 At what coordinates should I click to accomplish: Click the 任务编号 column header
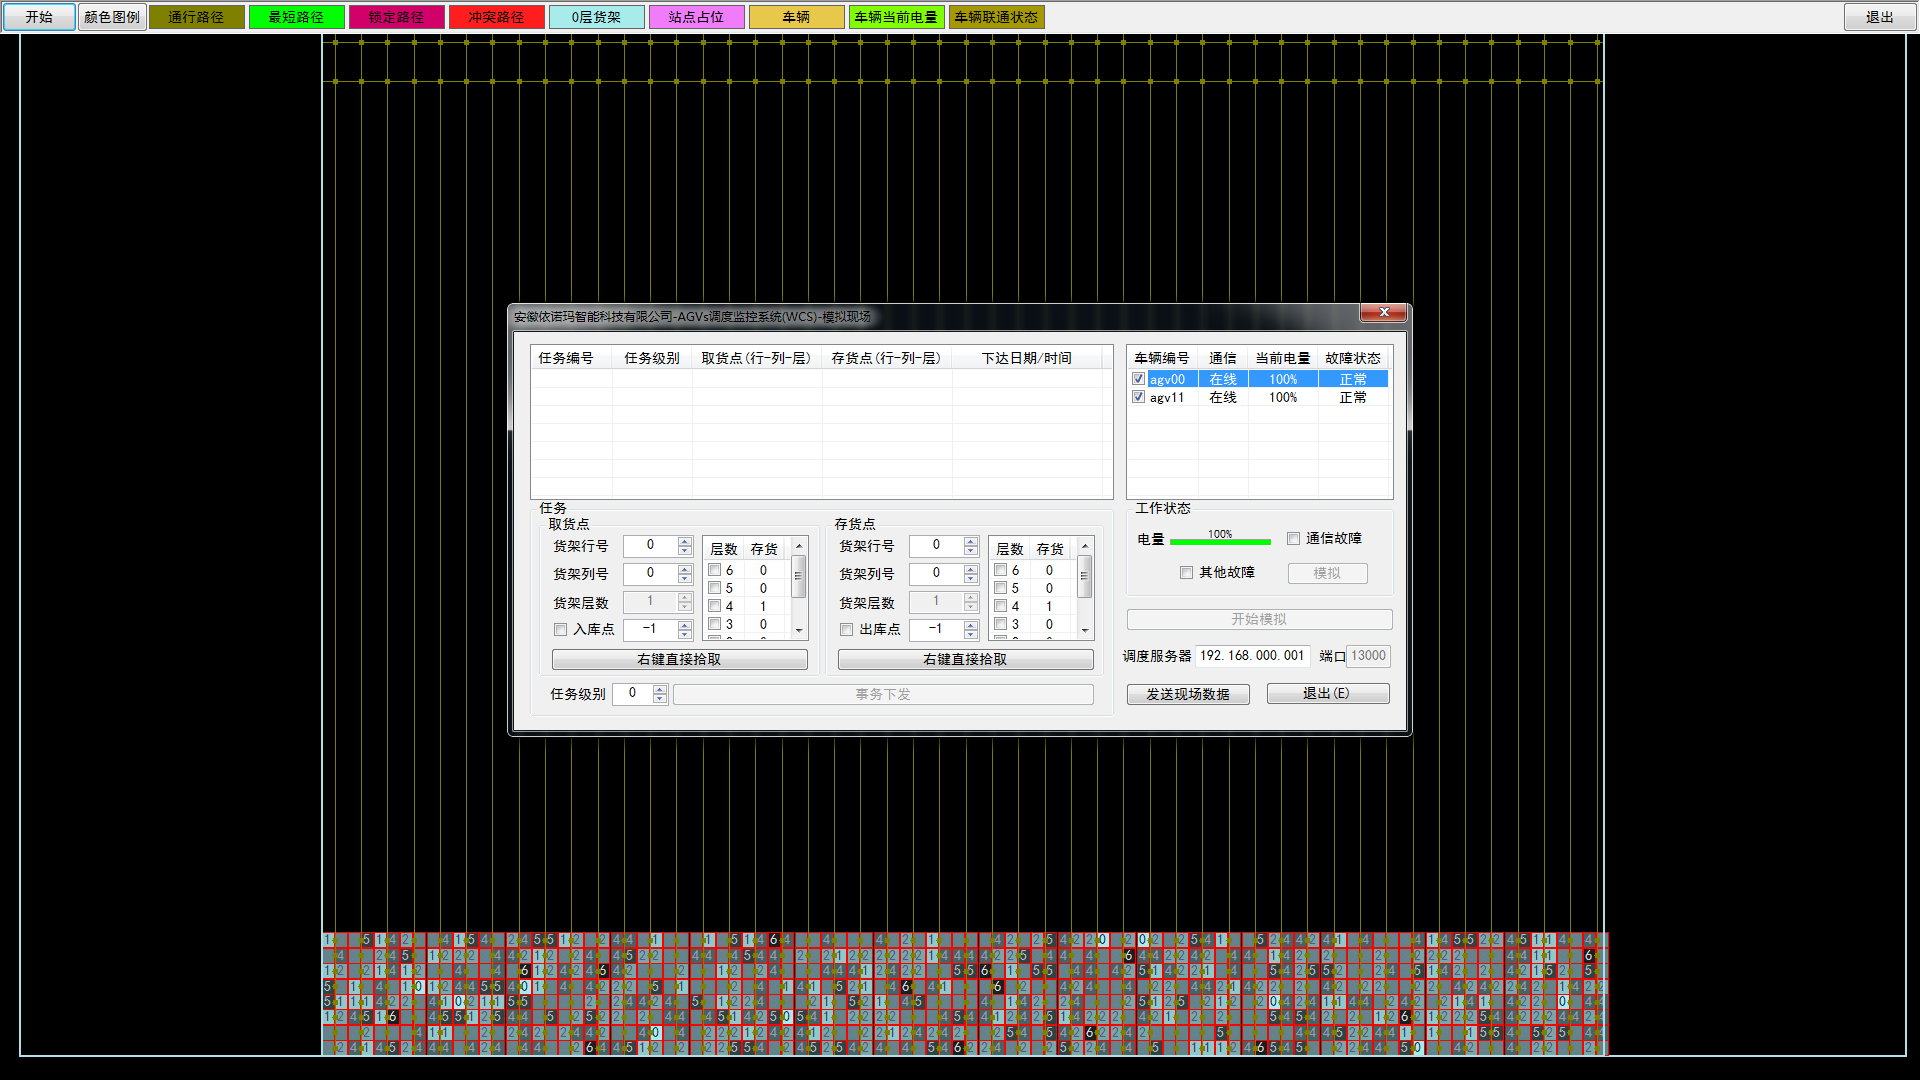[566, 358]
